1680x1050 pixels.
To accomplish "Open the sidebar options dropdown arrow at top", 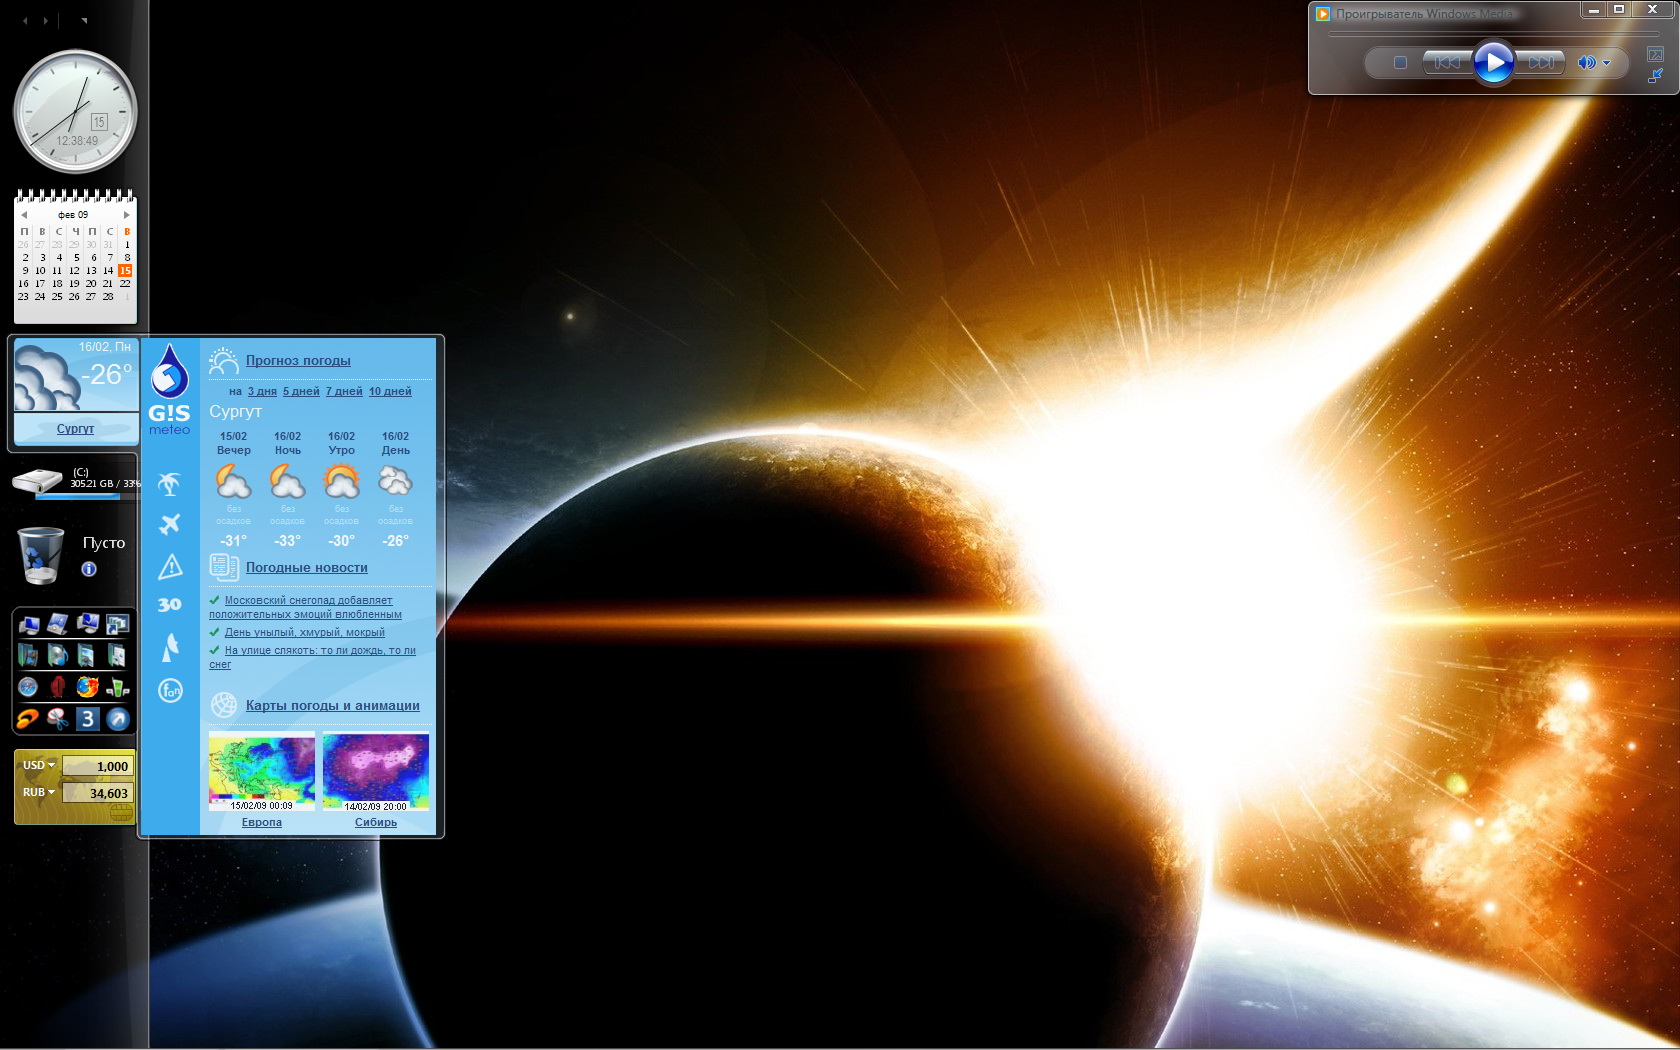I will tap(84, 20).
